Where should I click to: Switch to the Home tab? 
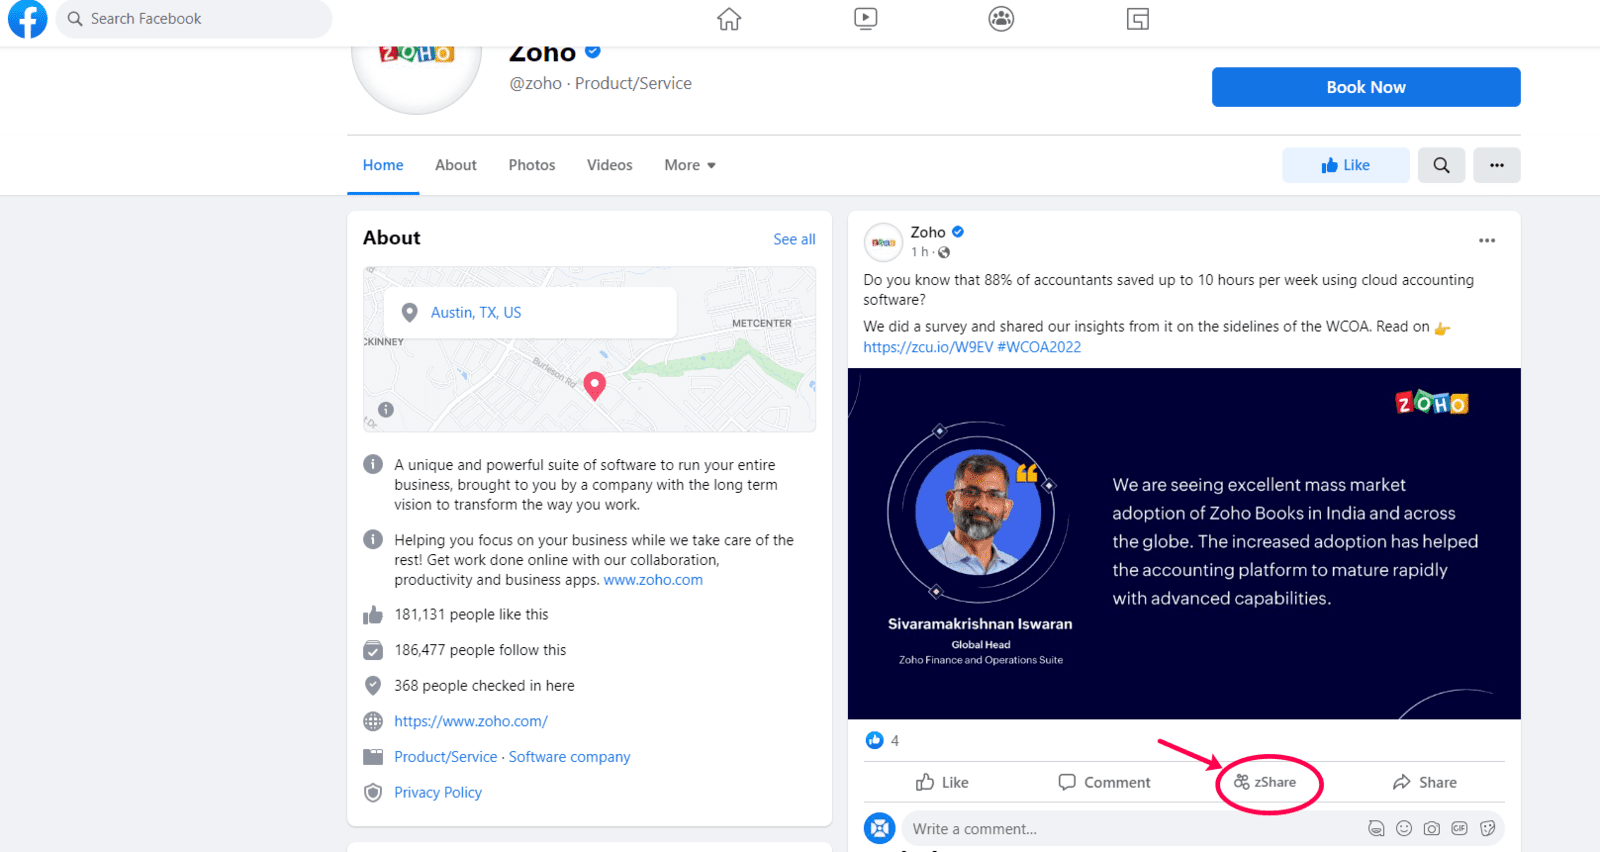click(383, 165)
